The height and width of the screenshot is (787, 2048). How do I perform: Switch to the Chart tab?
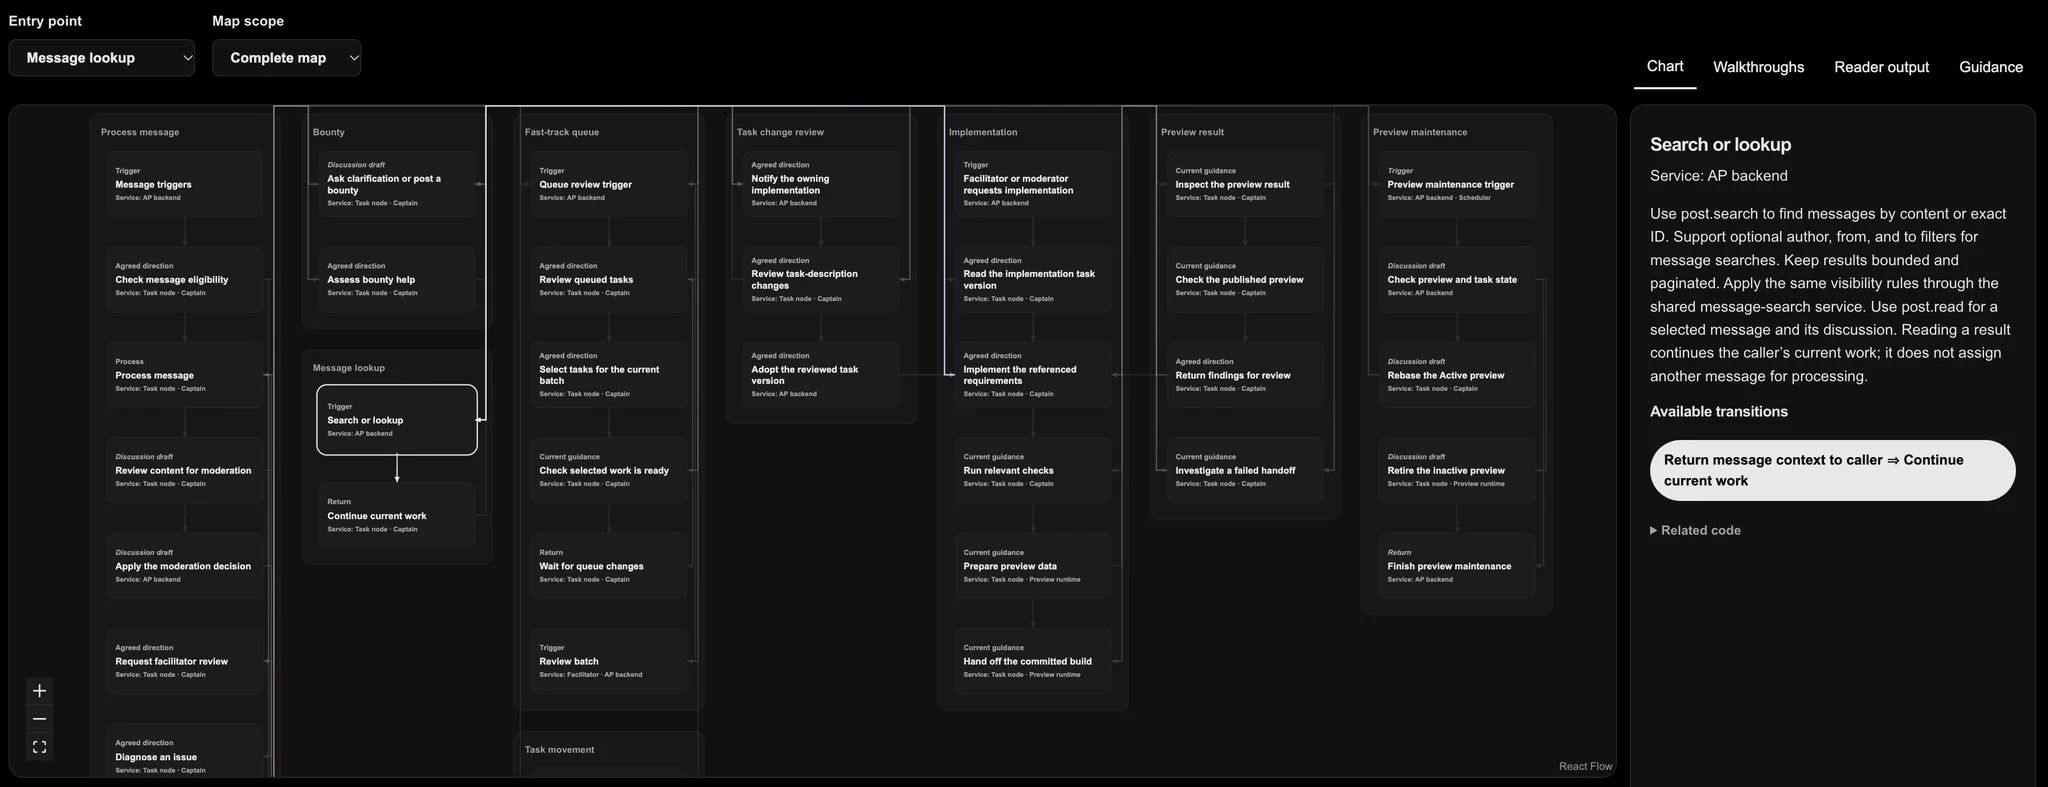(1665, 66)
